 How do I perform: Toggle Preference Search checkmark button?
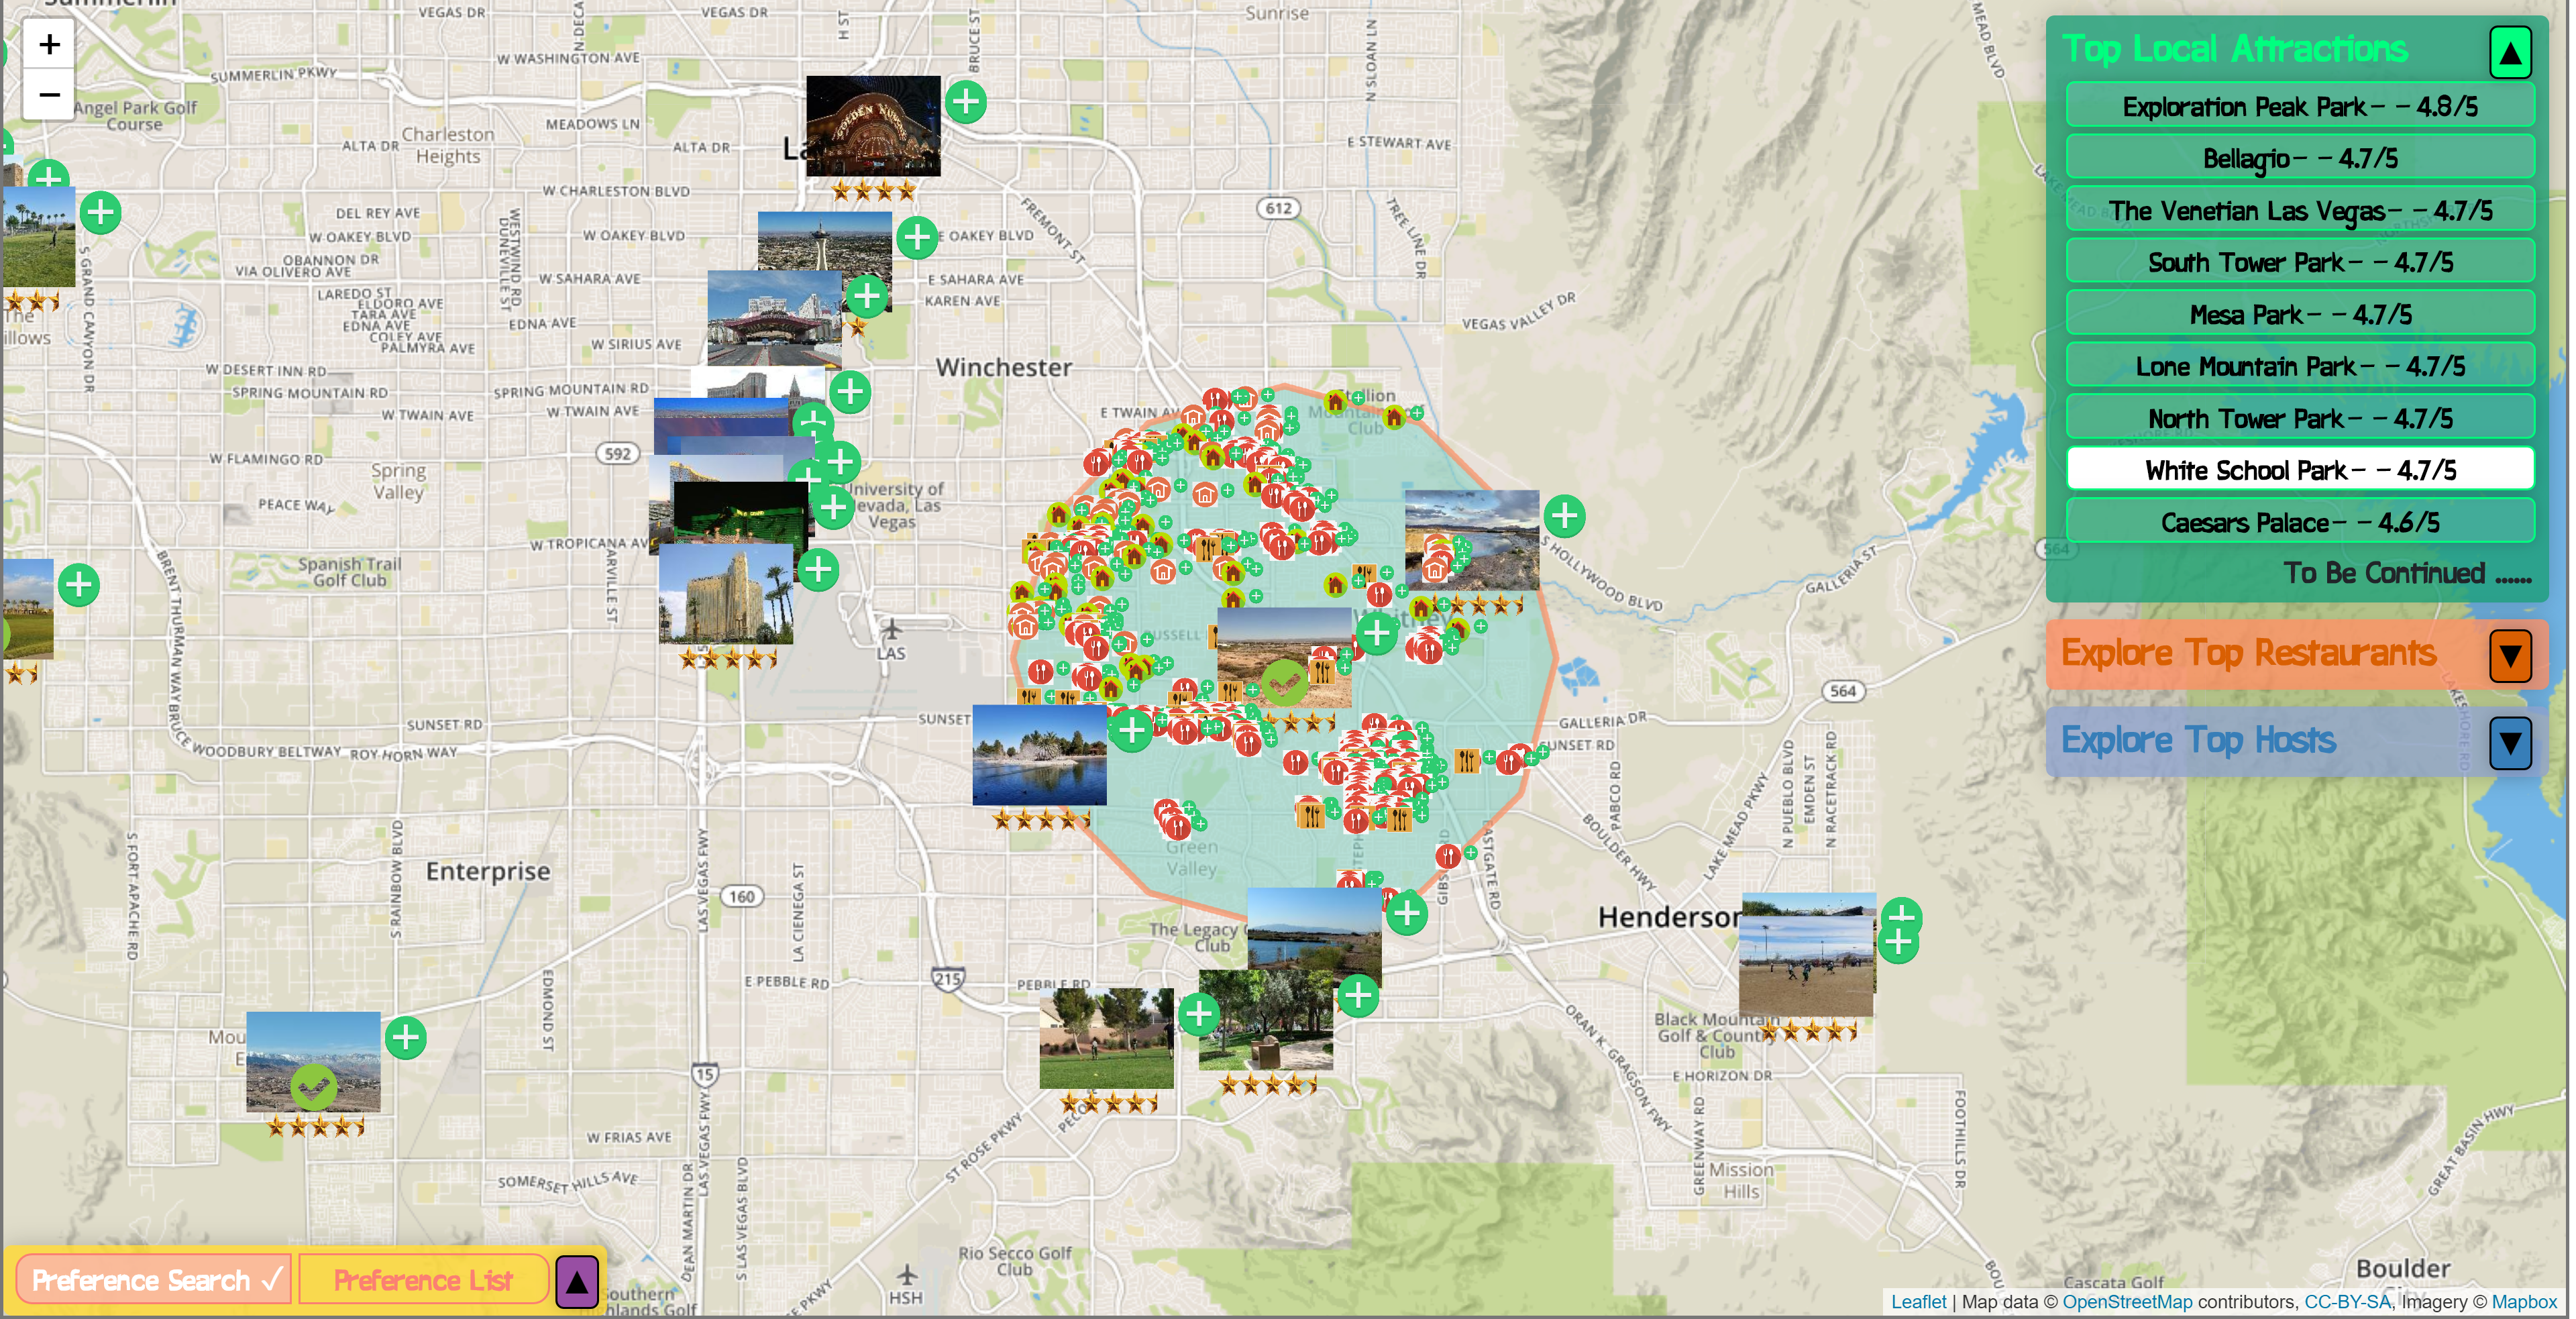(155, 1280)
